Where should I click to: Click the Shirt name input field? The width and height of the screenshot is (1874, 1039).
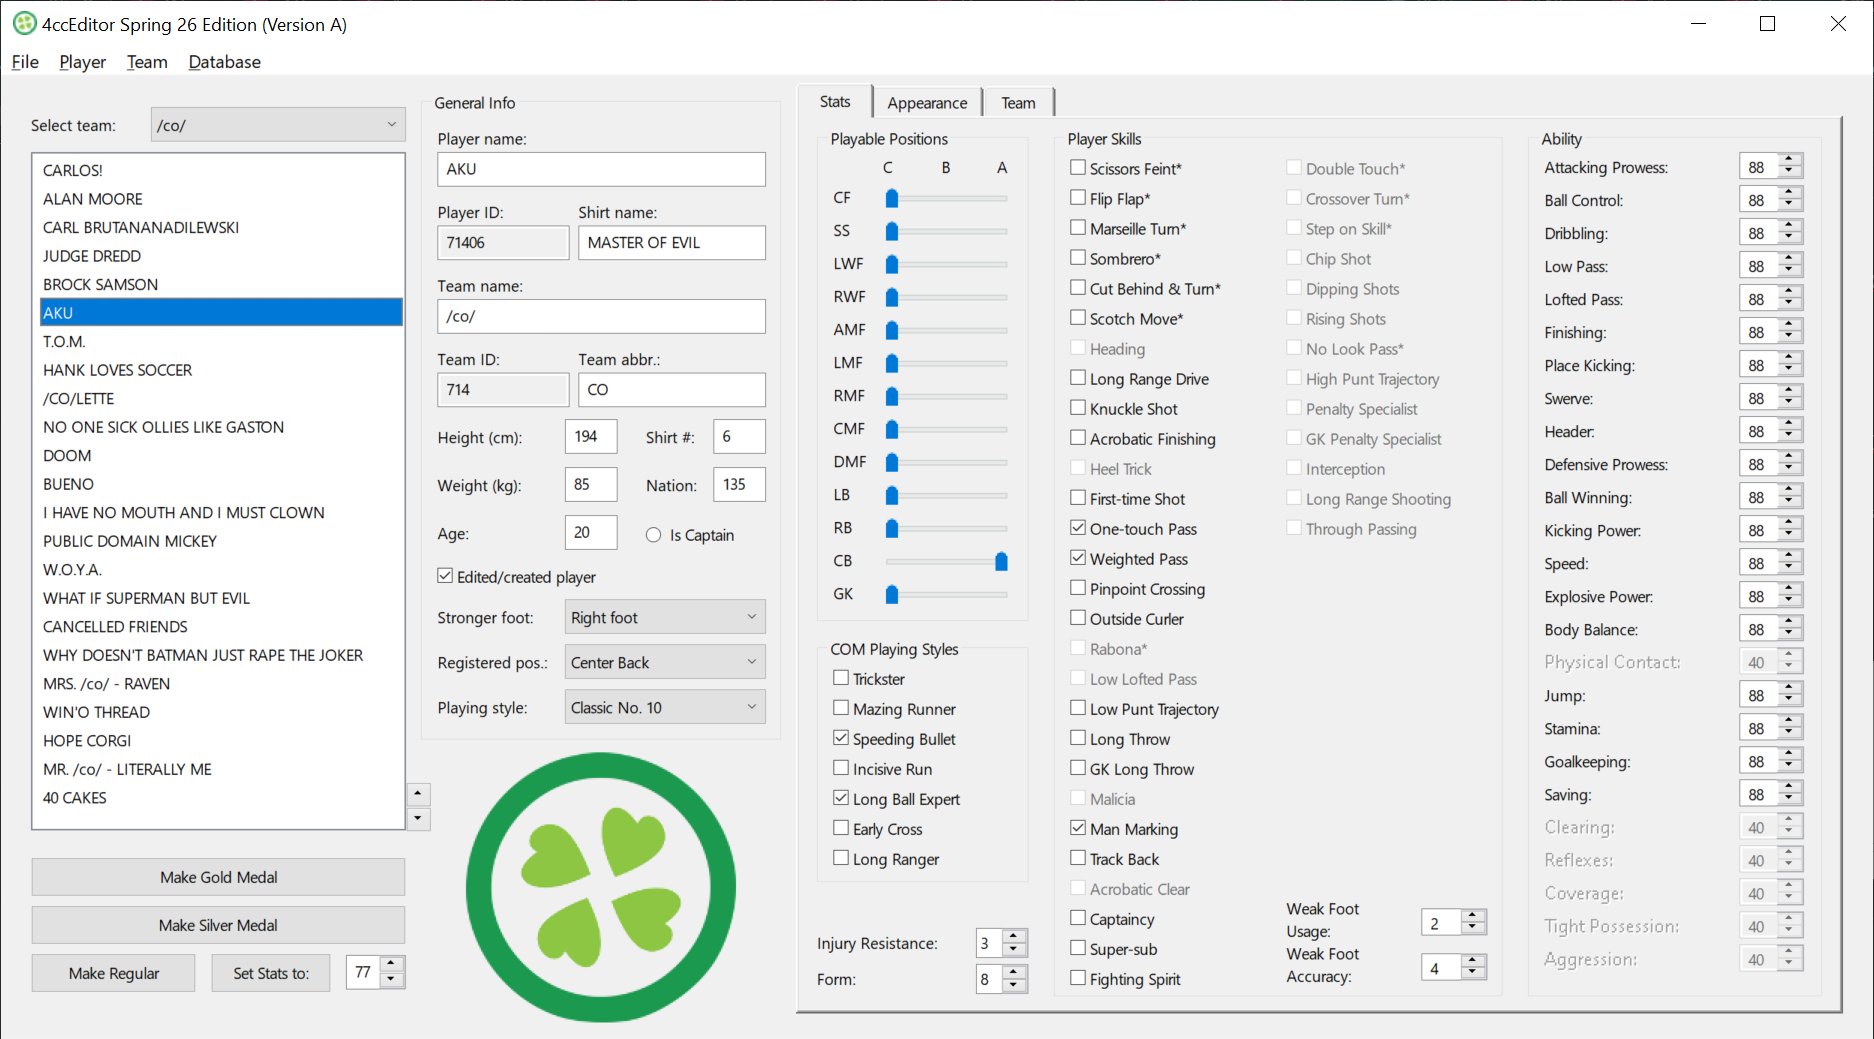click(672, 242)
